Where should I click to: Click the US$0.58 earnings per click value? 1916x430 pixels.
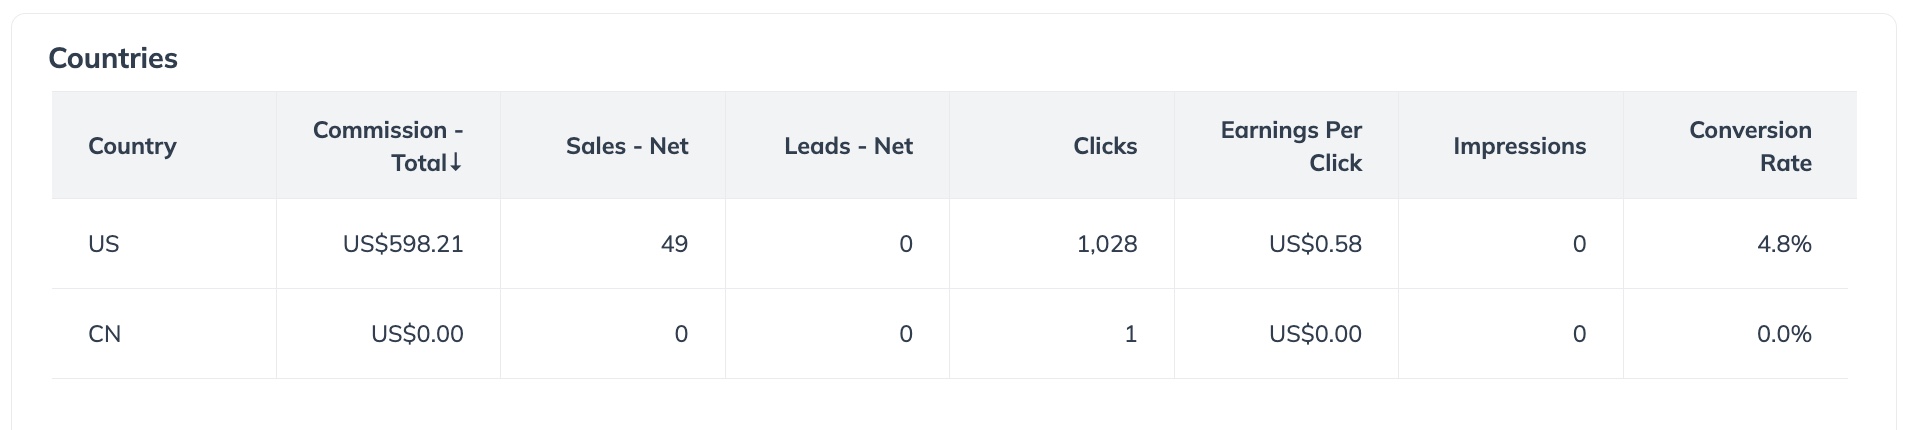tap(1315, 244)
